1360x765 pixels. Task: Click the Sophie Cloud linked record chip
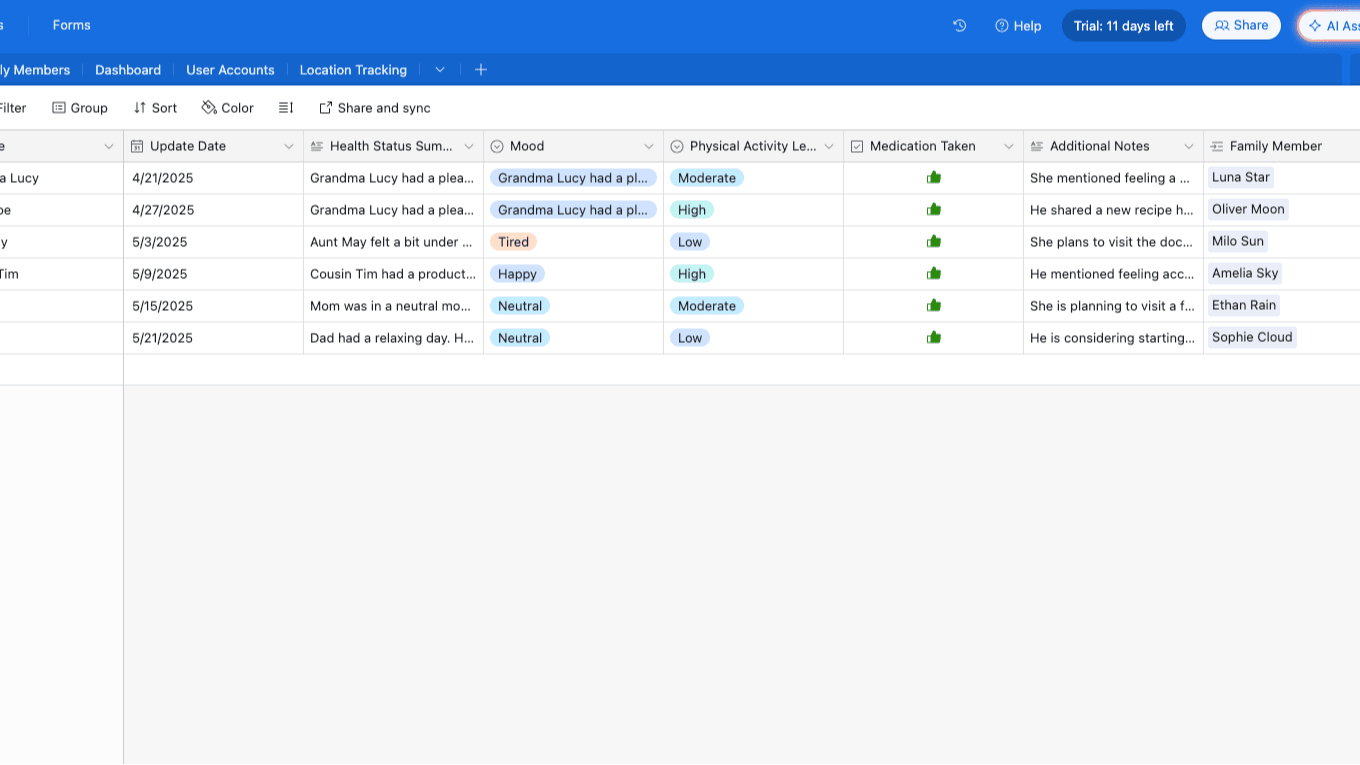coord(1252,337)
